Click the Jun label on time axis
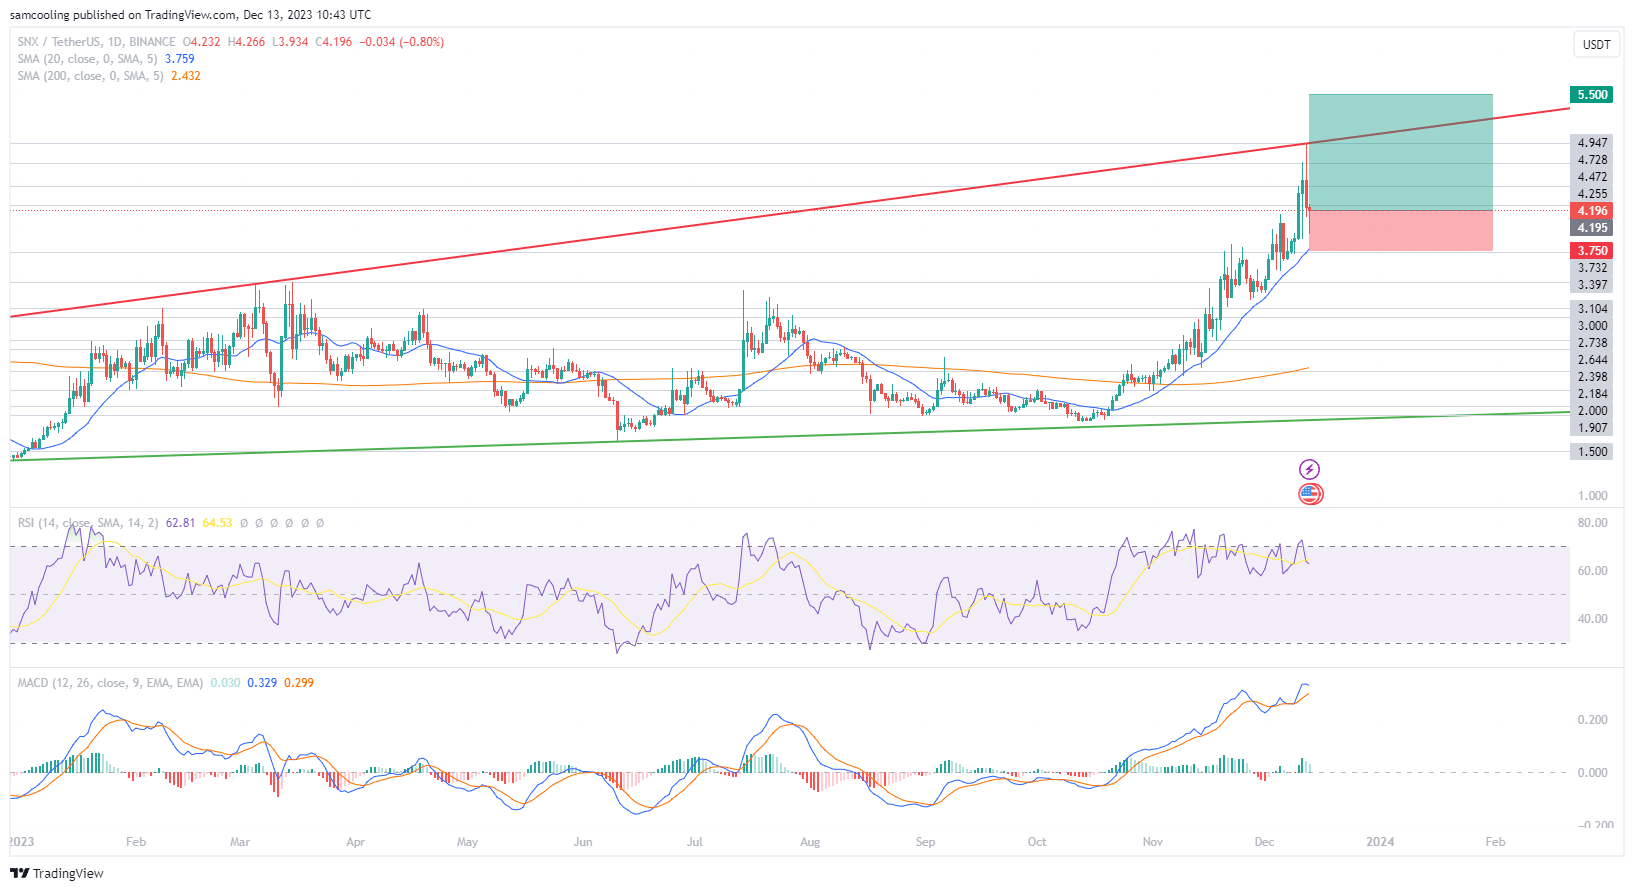1634x891 pixels. point(583,842)
